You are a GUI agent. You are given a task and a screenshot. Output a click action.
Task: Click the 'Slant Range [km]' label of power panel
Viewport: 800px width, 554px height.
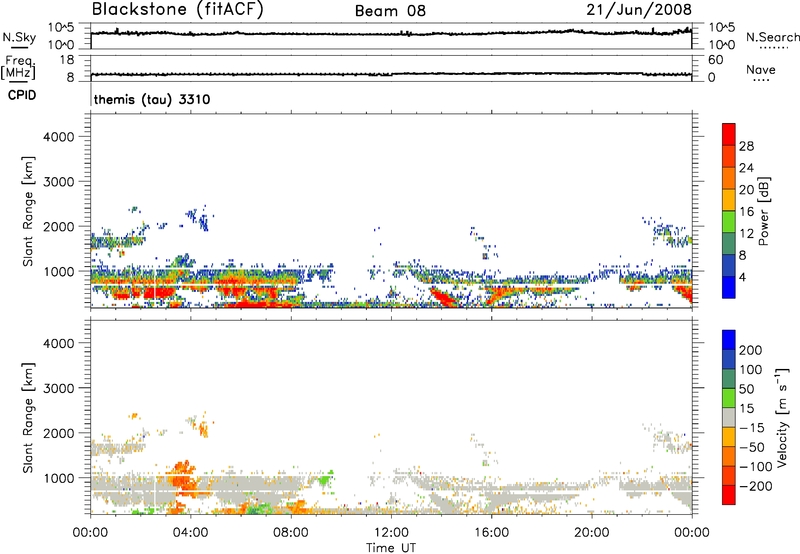(28, 211)
